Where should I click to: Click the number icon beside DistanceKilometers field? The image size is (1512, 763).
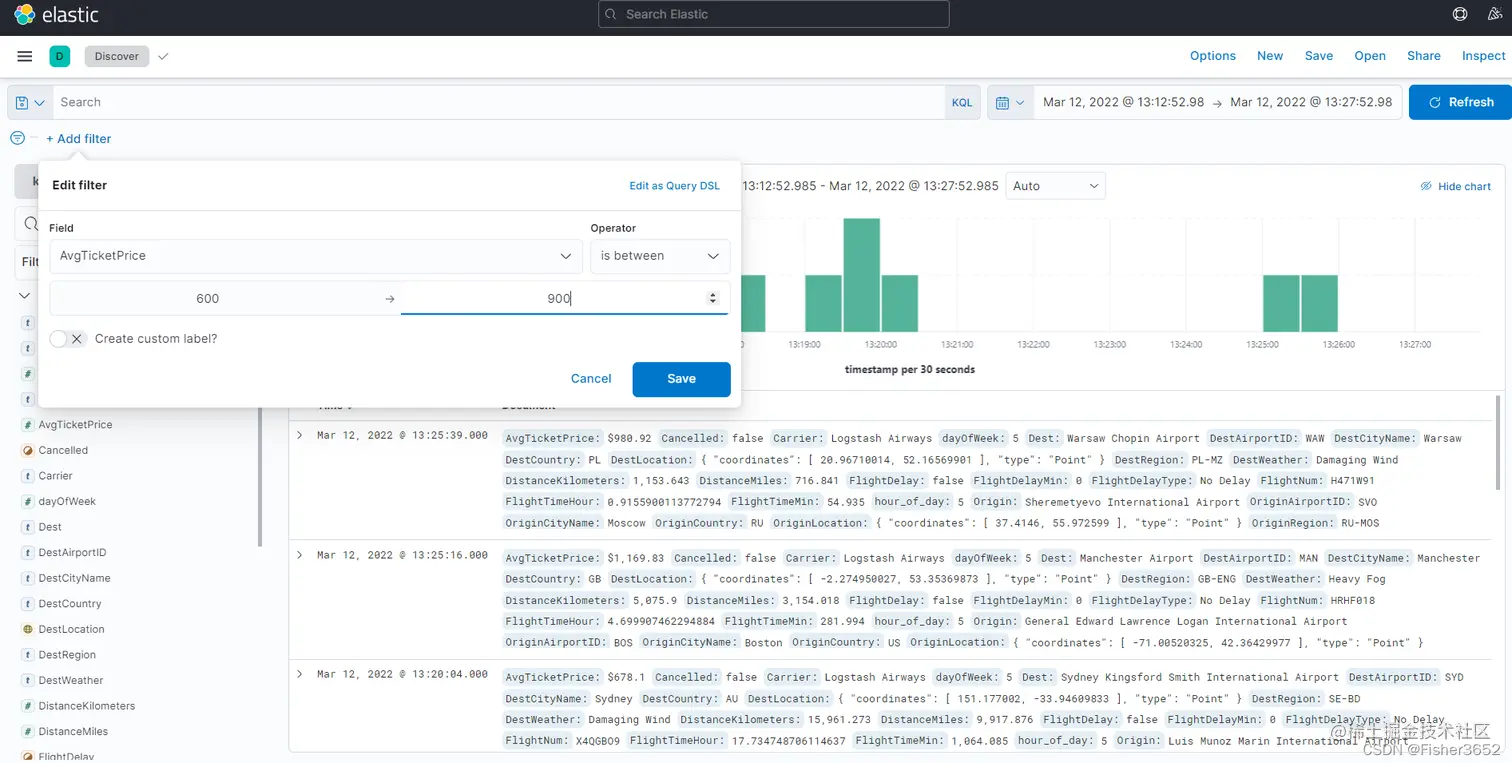[x=28, y=706]
